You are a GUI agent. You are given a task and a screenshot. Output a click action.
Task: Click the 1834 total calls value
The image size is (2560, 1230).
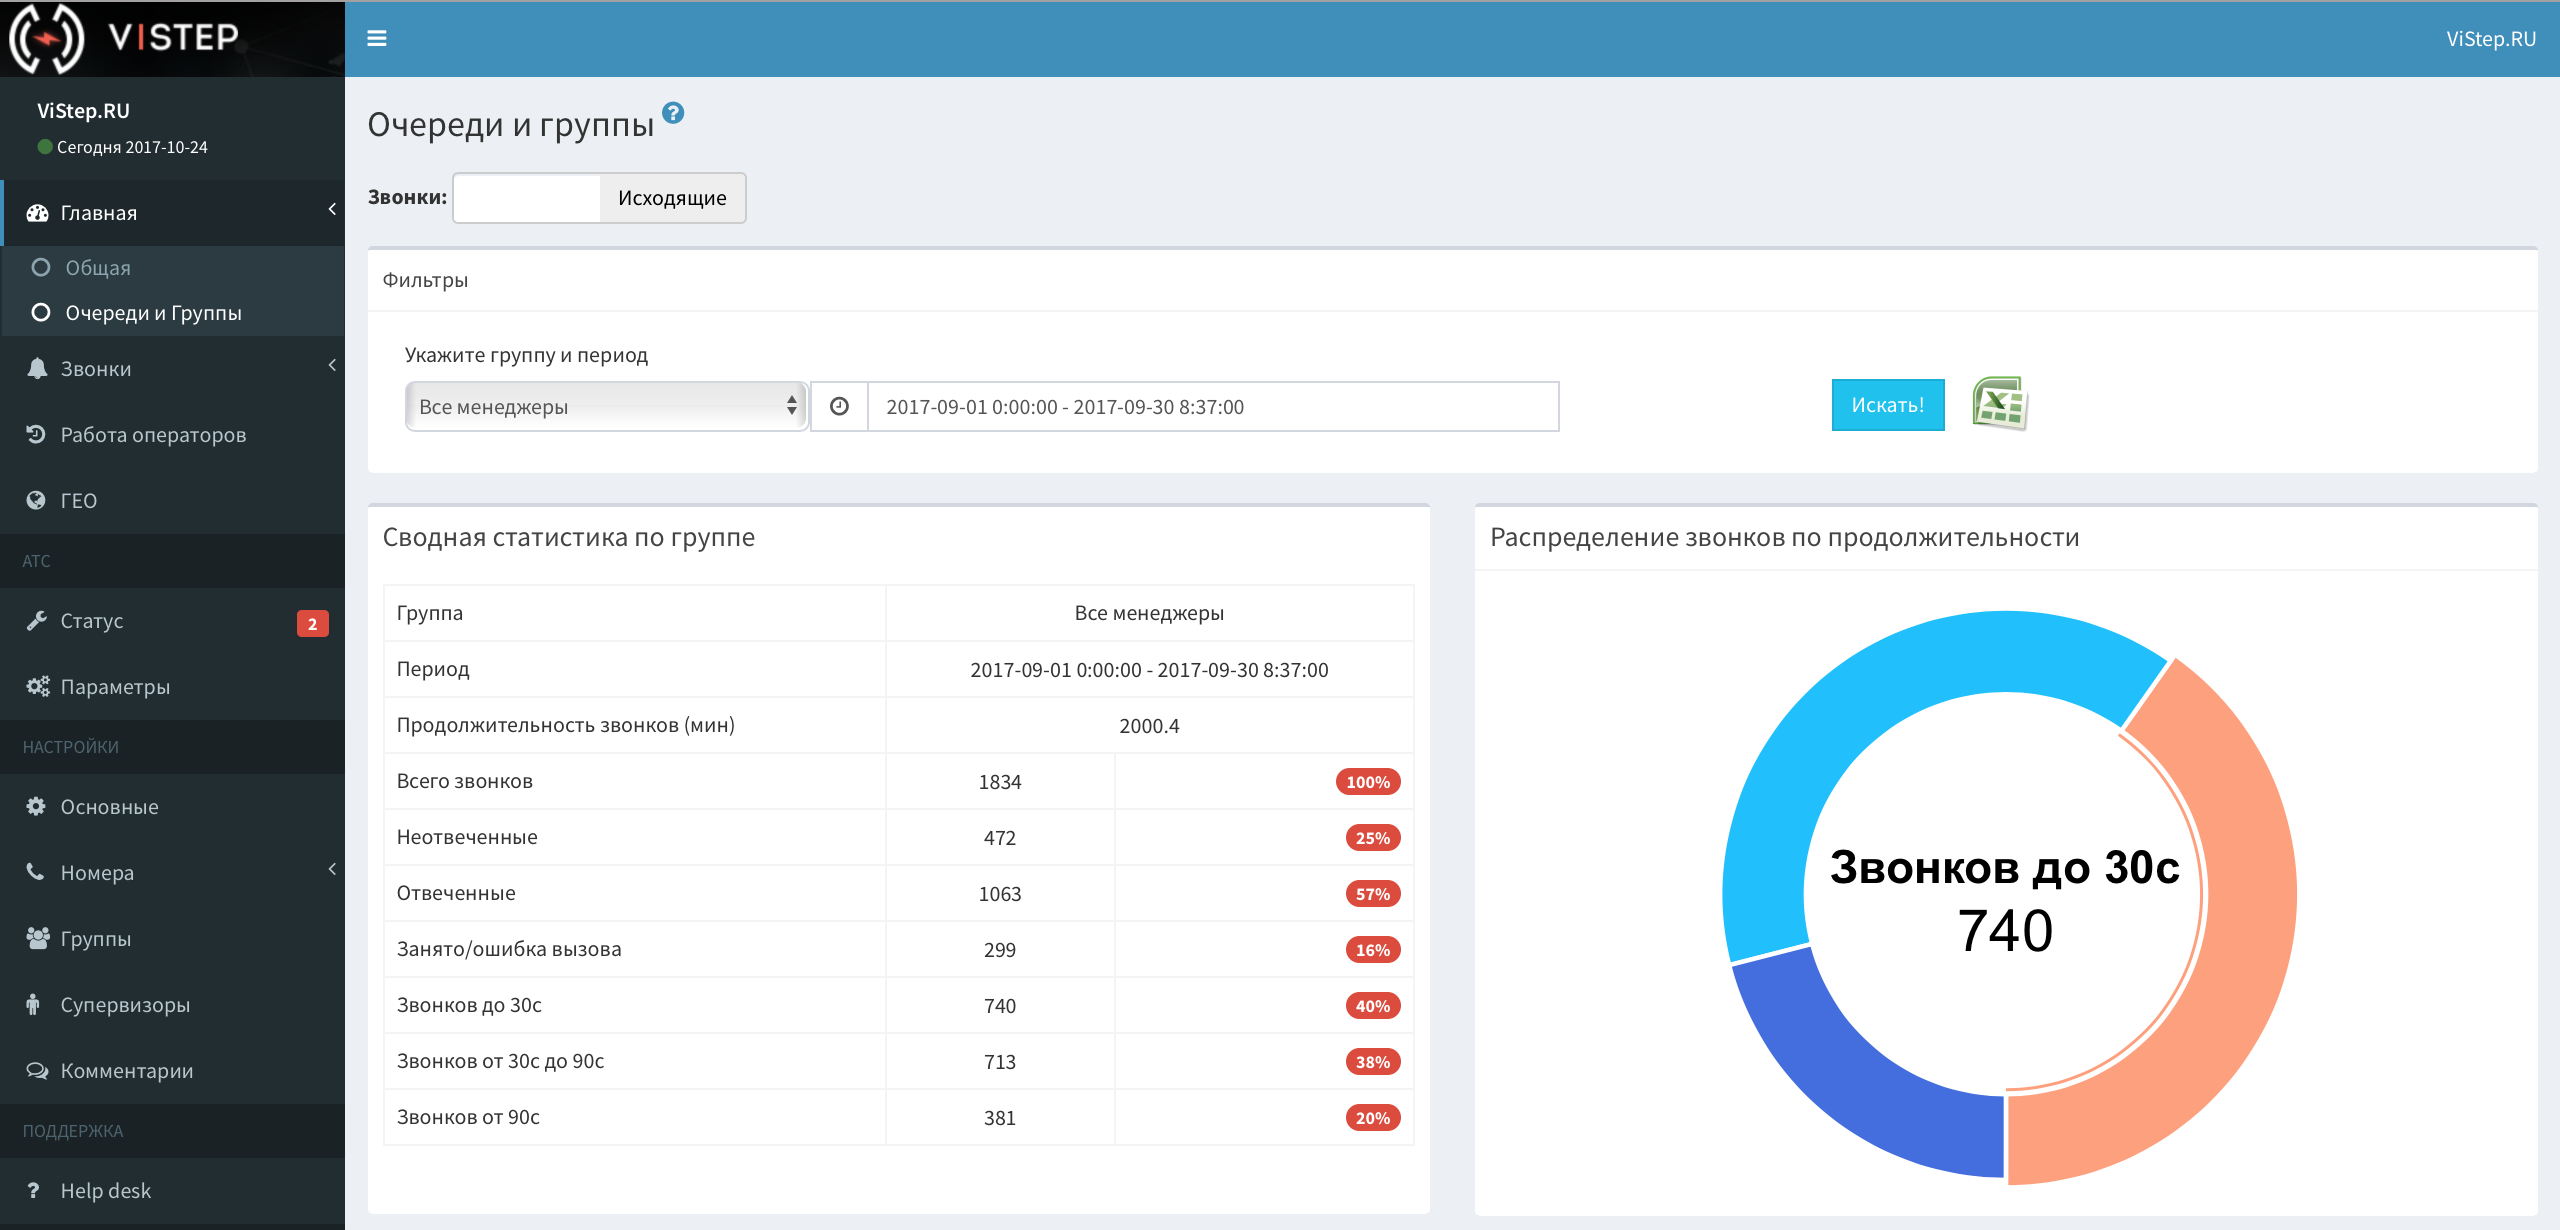click(x=1000, y=782)
